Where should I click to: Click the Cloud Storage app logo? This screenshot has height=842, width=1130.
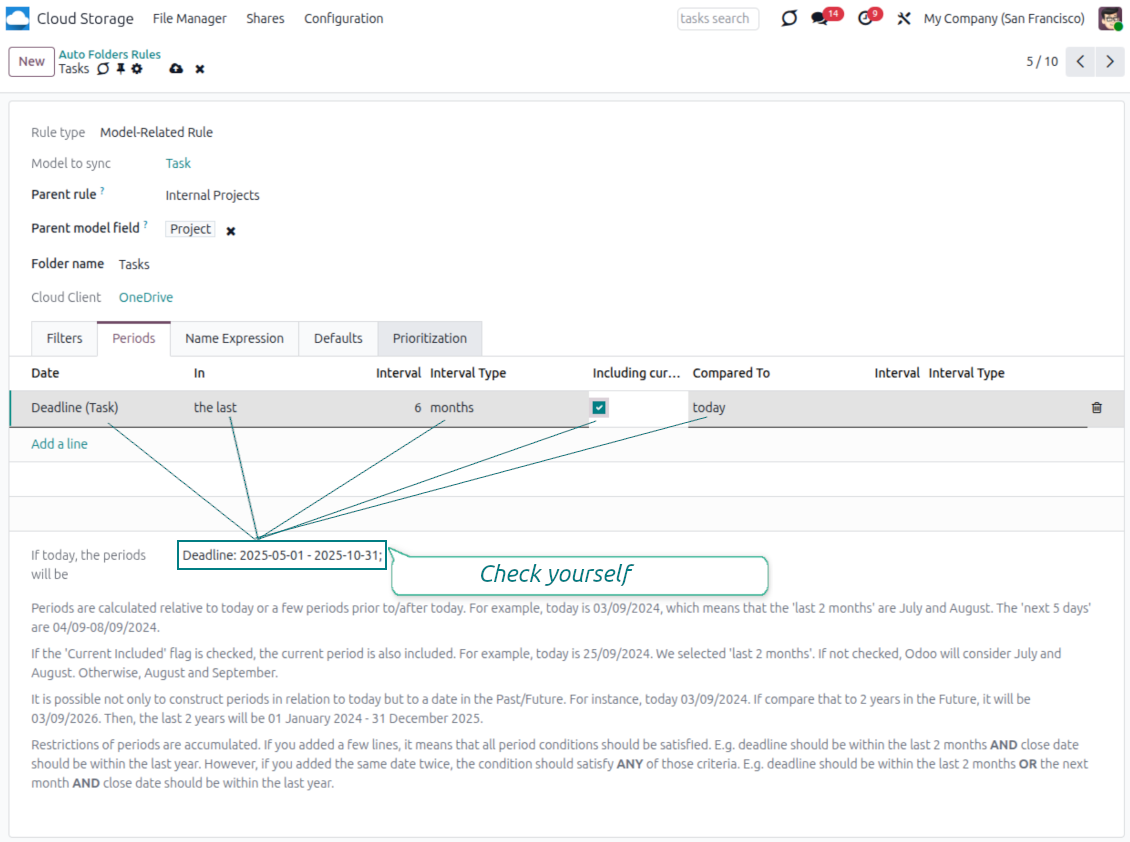point(18,18)
